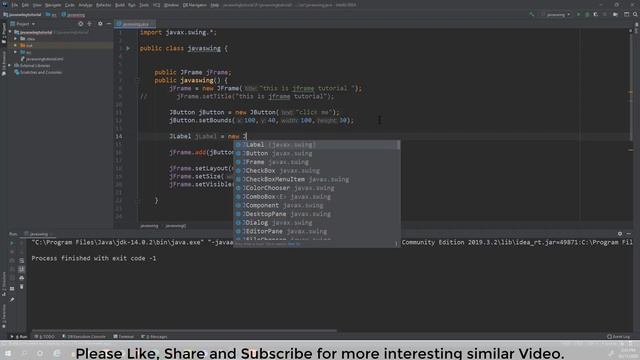Toggle scroll to end in Run console
This screenshot has height=360, width=640.
[x=22, y=269]
